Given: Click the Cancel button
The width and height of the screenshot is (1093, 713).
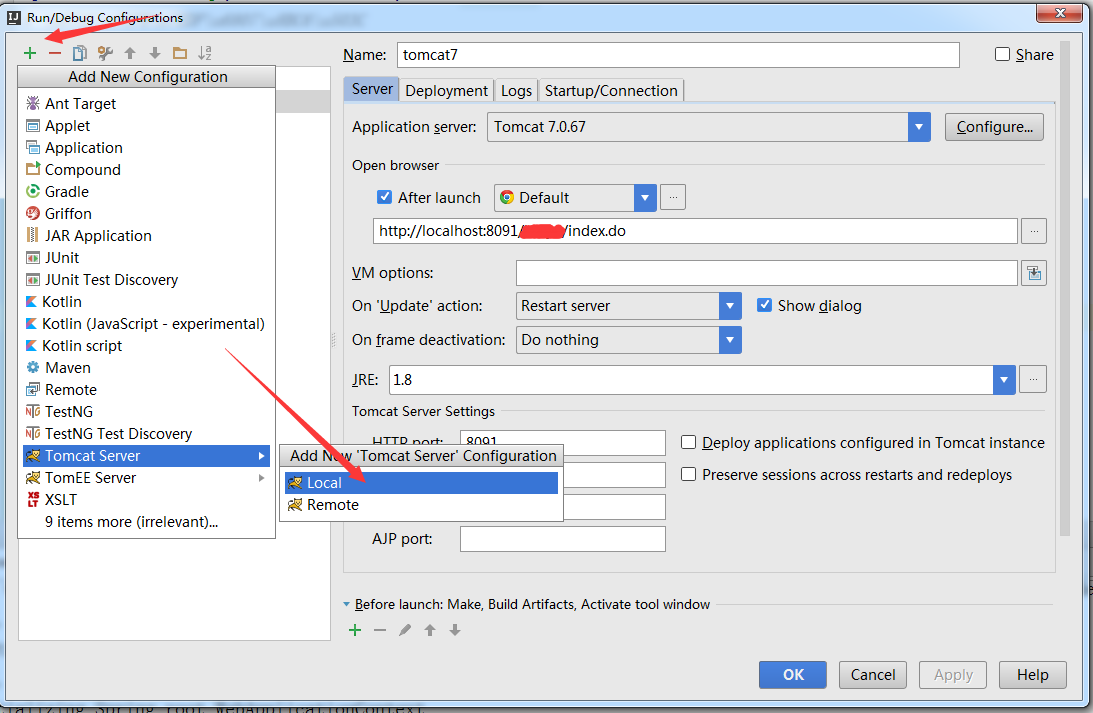Looking at the screenshot, I should tap(873, 675).
